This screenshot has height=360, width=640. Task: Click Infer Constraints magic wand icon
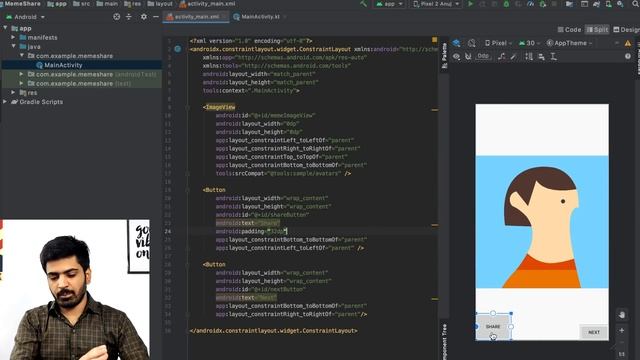click(x=514, y=56)
